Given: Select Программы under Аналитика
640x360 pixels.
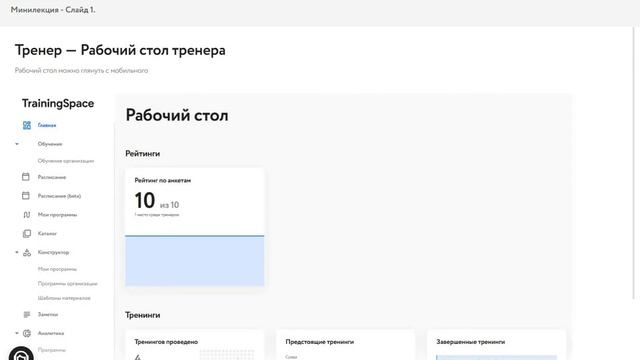Looking at the screenshot, I should pos(52,350).
